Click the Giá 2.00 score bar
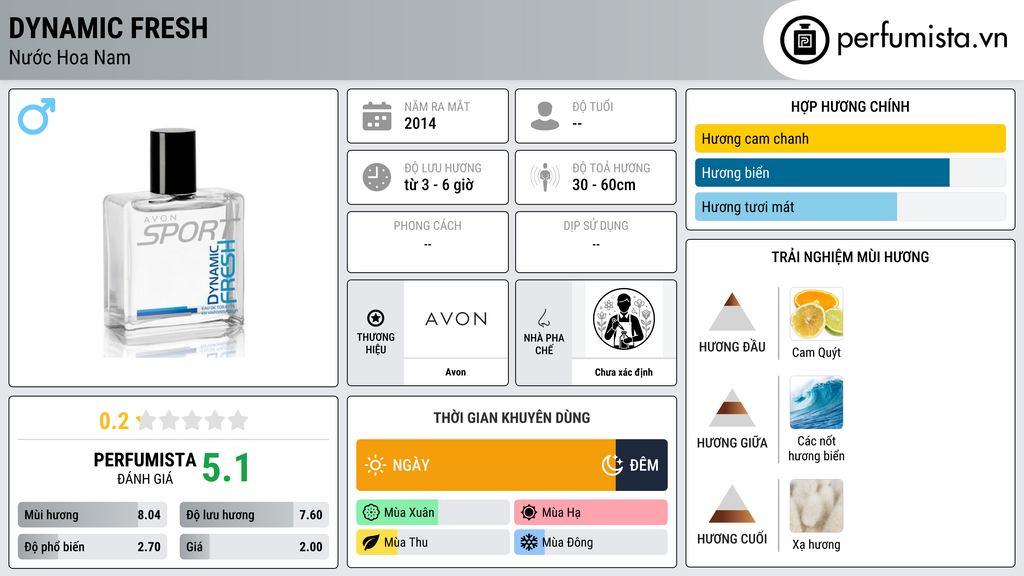1024x576 pixels. tap(255, 547)
